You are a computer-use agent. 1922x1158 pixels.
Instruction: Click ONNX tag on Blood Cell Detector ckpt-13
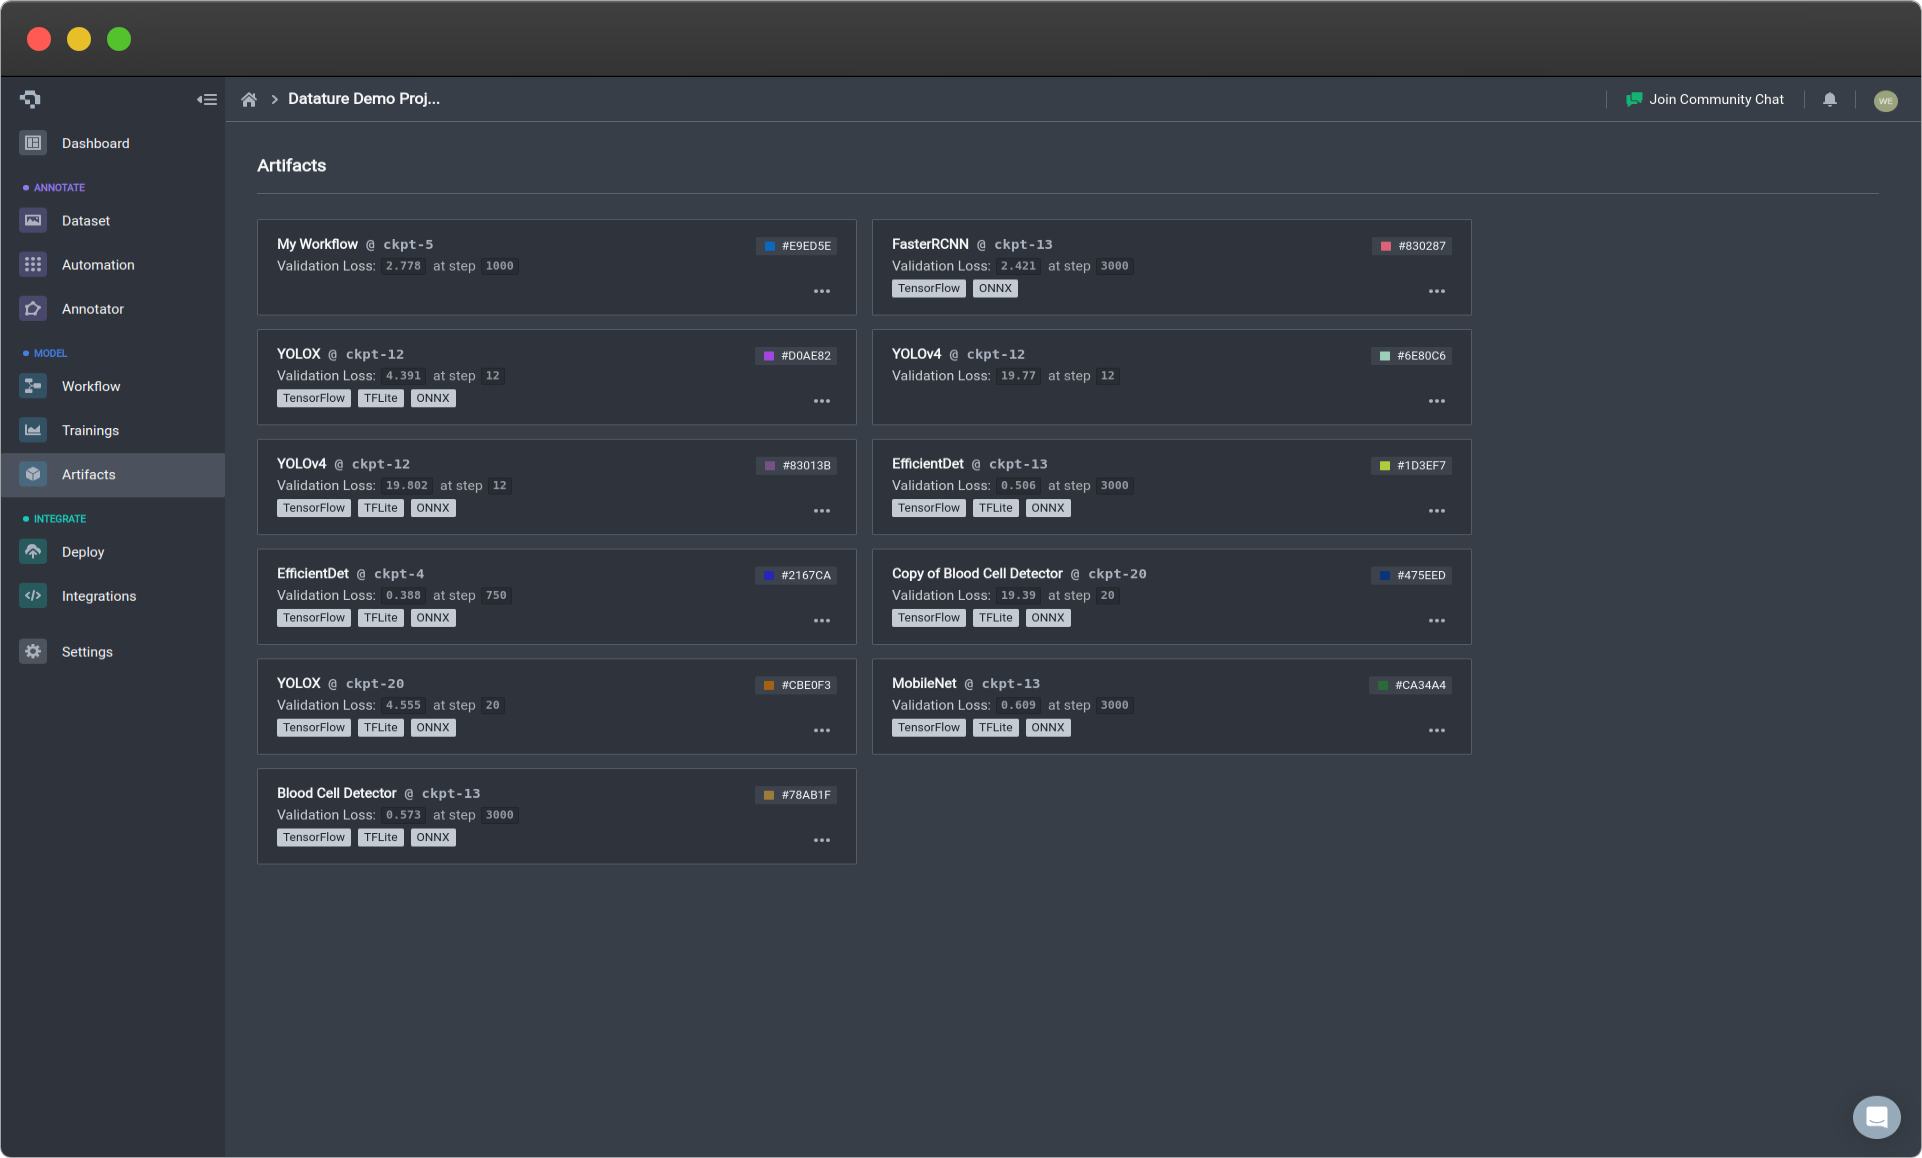(433, 838)
